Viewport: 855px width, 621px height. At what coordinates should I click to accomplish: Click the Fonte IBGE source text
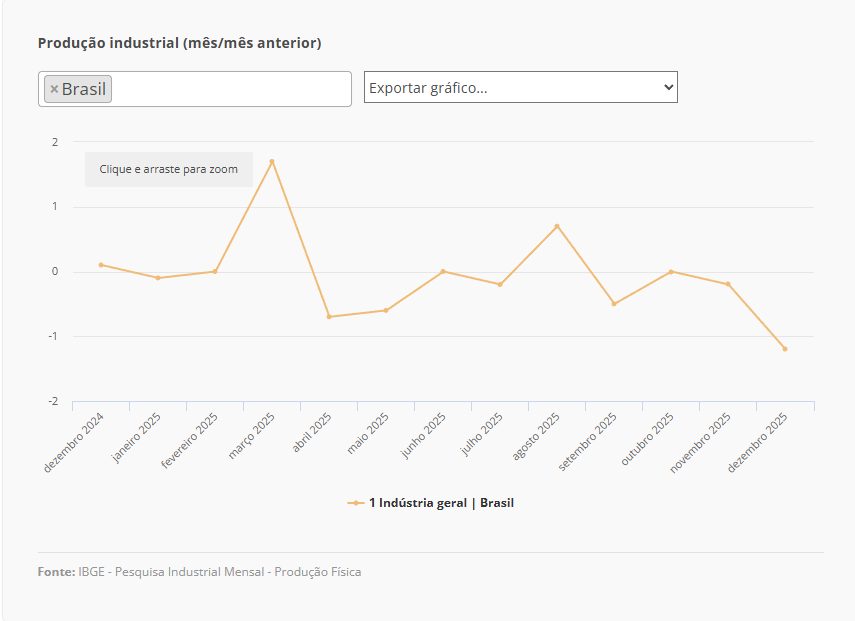click(199, 572)
